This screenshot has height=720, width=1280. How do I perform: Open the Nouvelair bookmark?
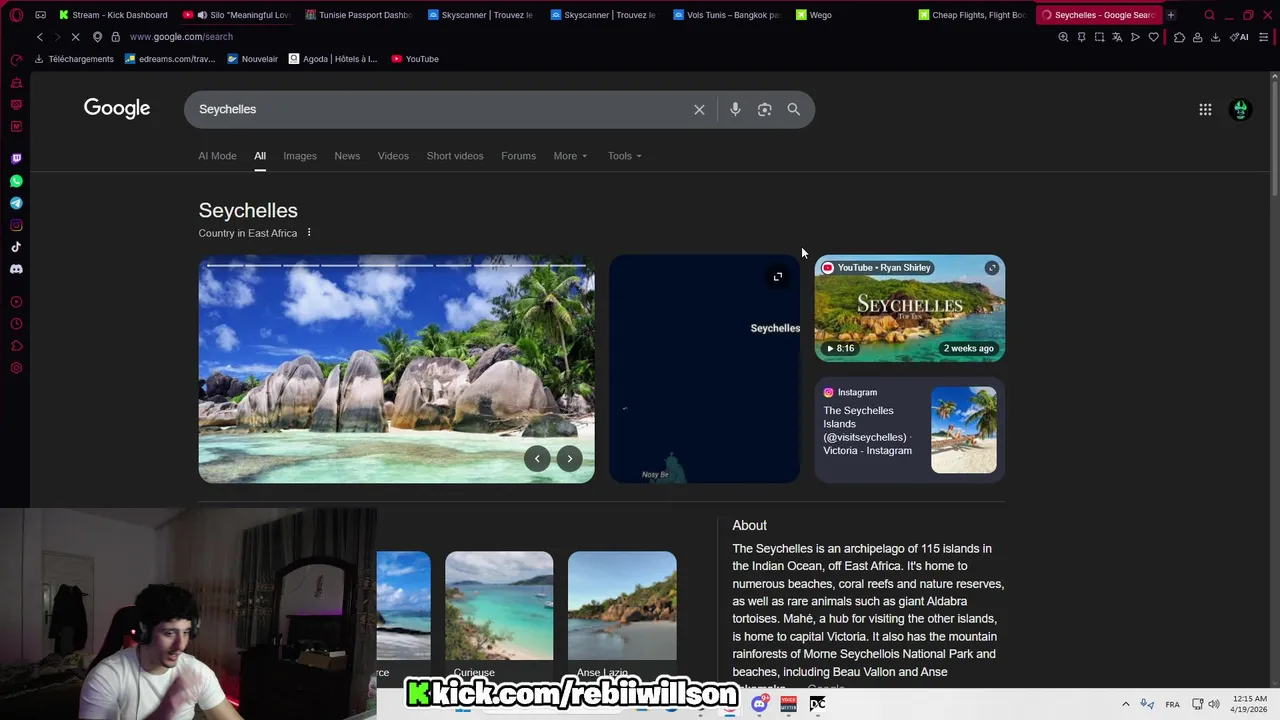pos(252,59)
